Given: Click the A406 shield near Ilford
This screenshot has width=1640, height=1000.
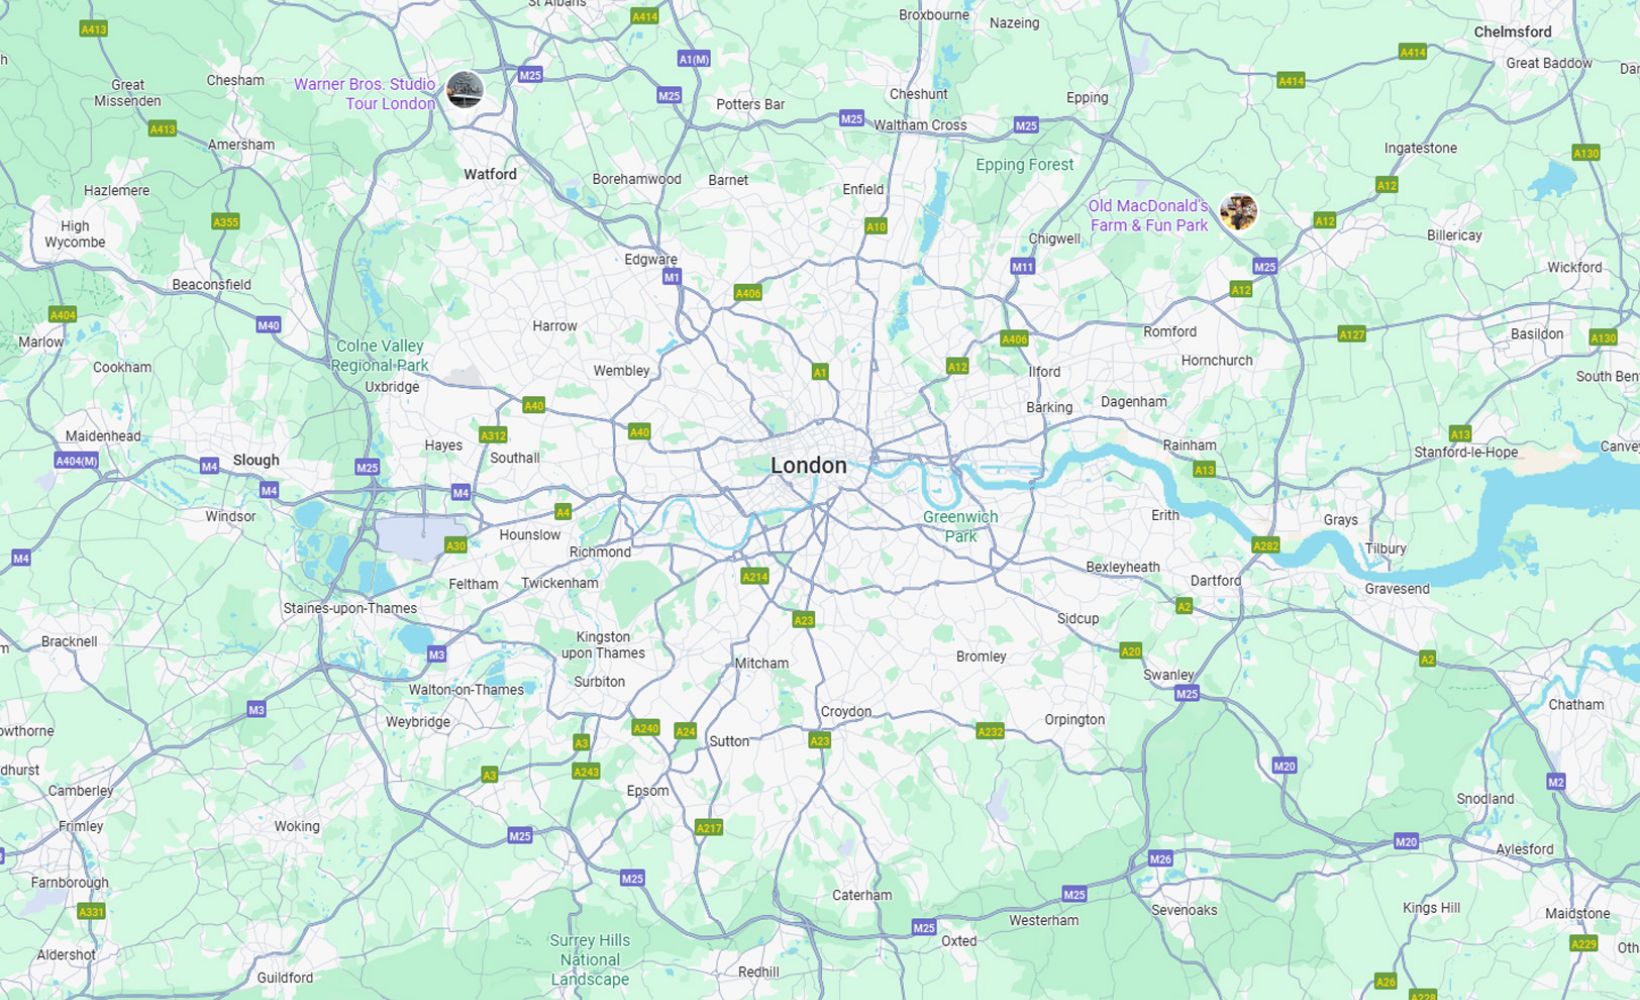Looking at the screenshot, I should coord(1014,339).
